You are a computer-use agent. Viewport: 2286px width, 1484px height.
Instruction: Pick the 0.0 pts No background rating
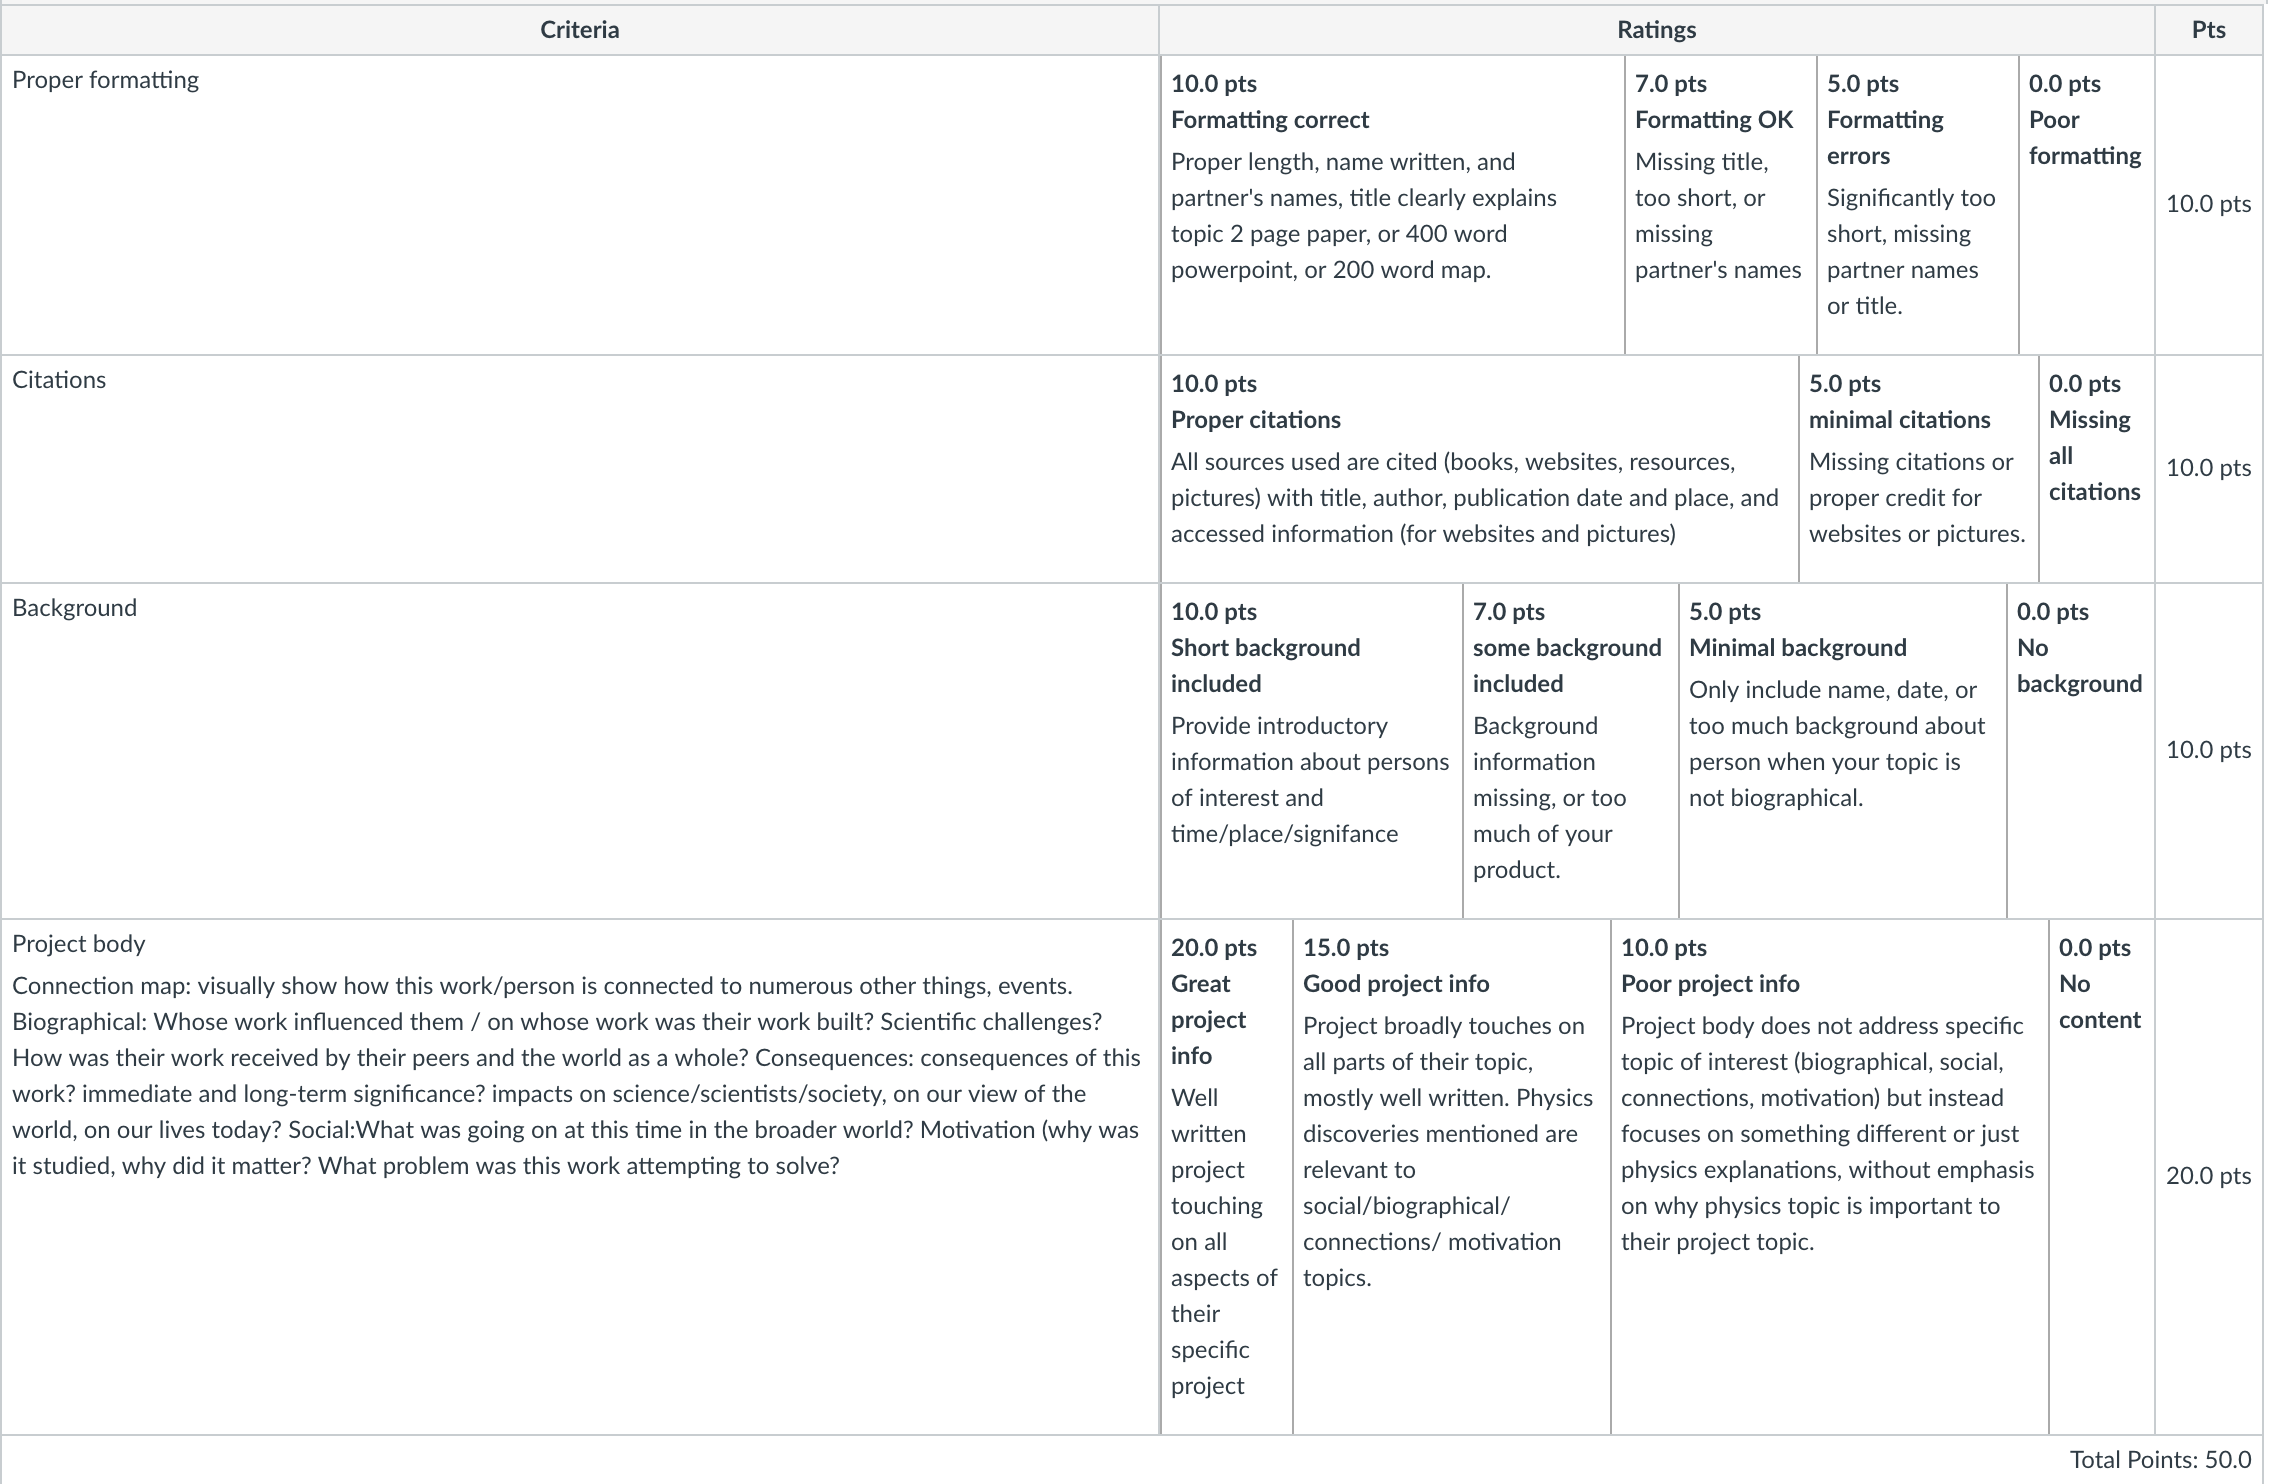tap(2080, 751)
